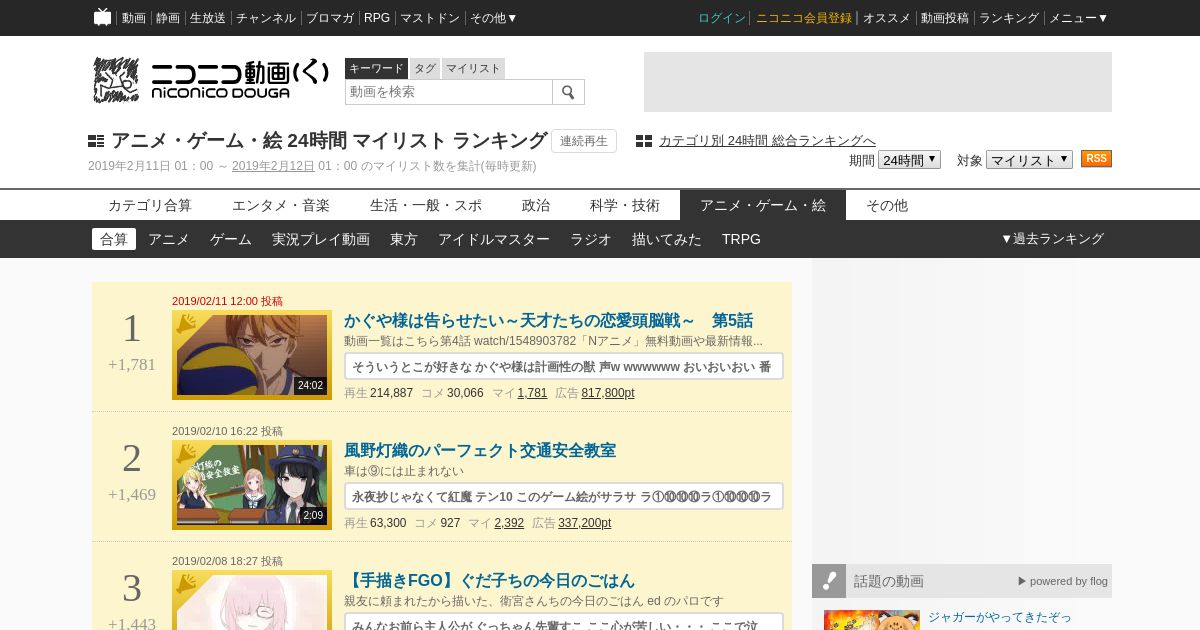This screenshot has width=1200, height=630.
Task: Click the RSS feed badge
Action: 1096,159
